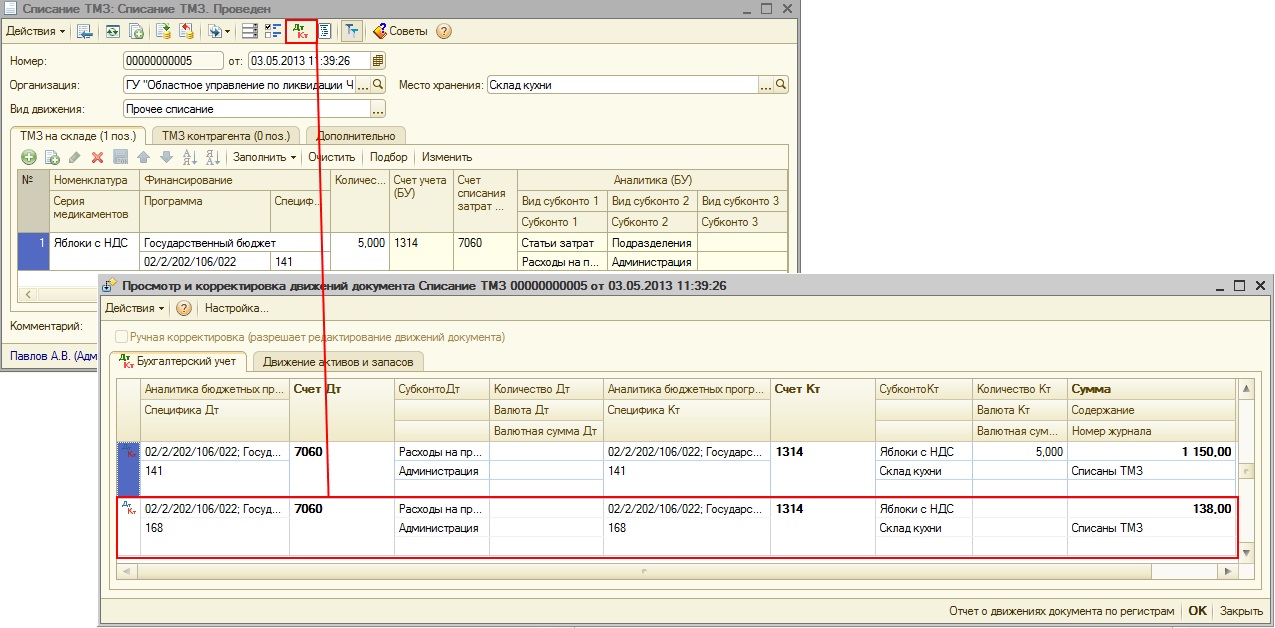Toggle the Ручная корректировка checkbox
Screen dimensions: 1275x628
122,337
